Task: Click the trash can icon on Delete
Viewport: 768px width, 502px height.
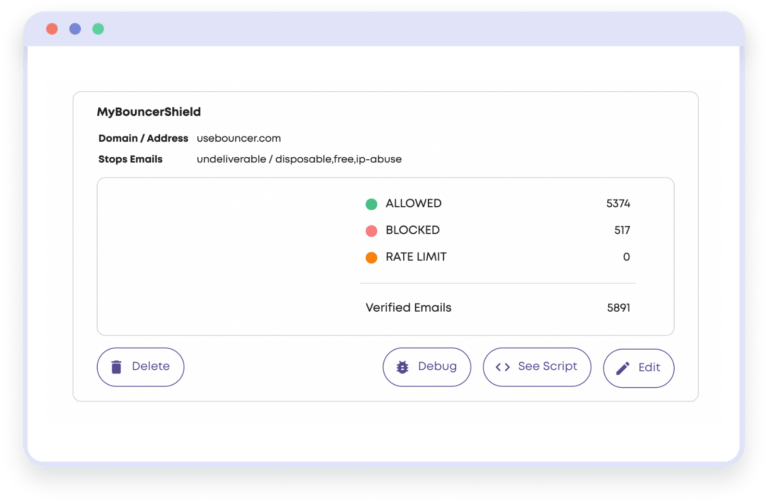Action: 116,367
